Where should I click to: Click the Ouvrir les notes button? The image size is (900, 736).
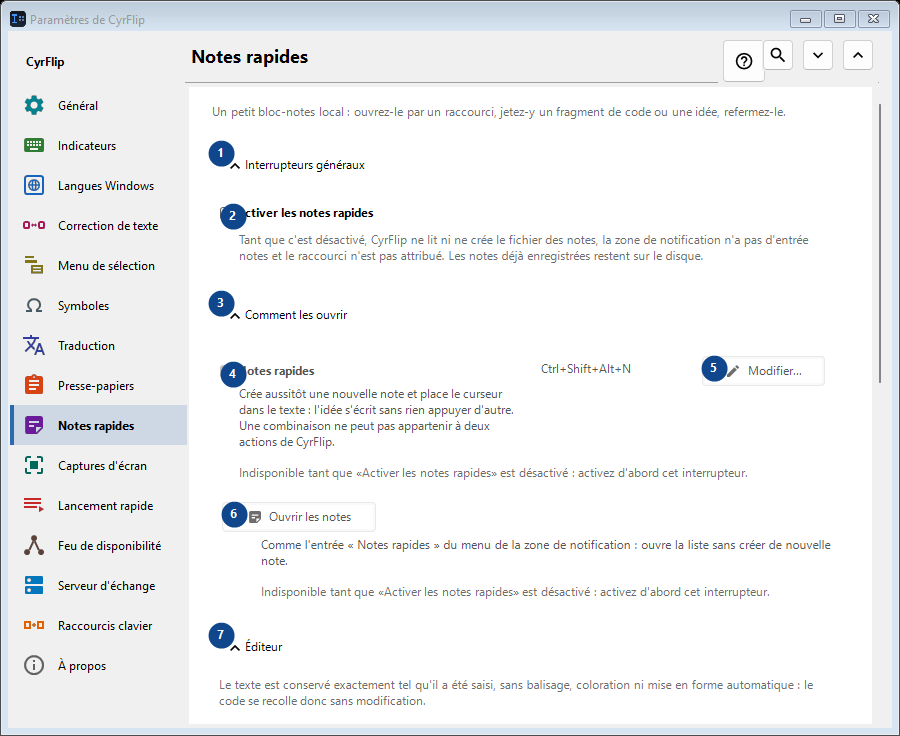click(x=299, y=517)
